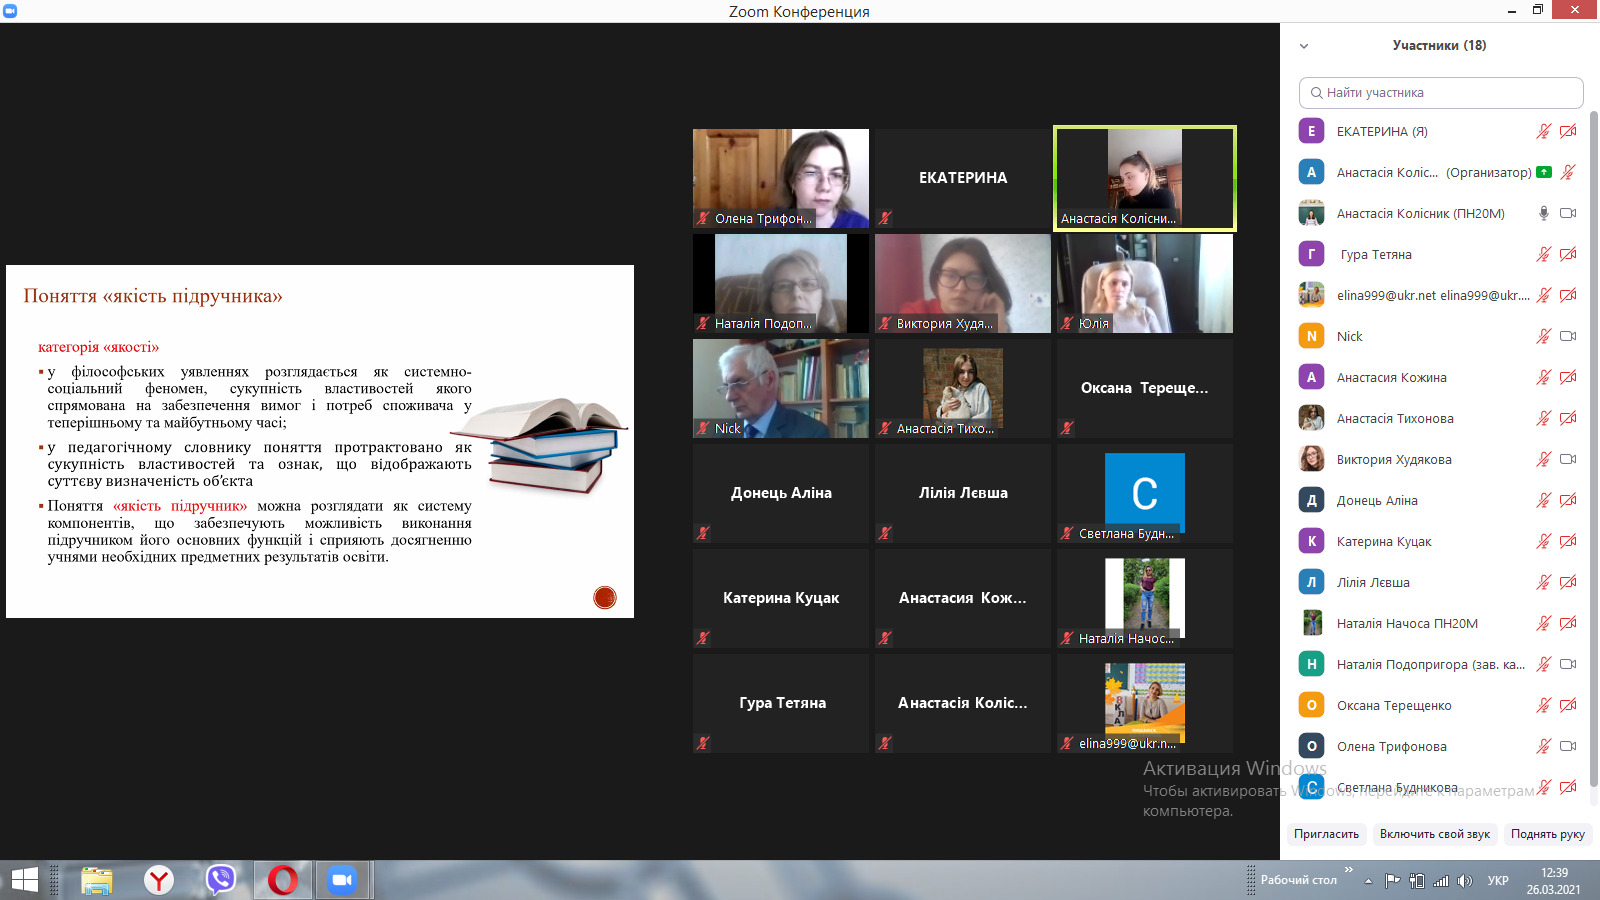Screen dimensions: 1600x900
Task: Click the Найти участника search field
Action: [x=1441, y=93]
